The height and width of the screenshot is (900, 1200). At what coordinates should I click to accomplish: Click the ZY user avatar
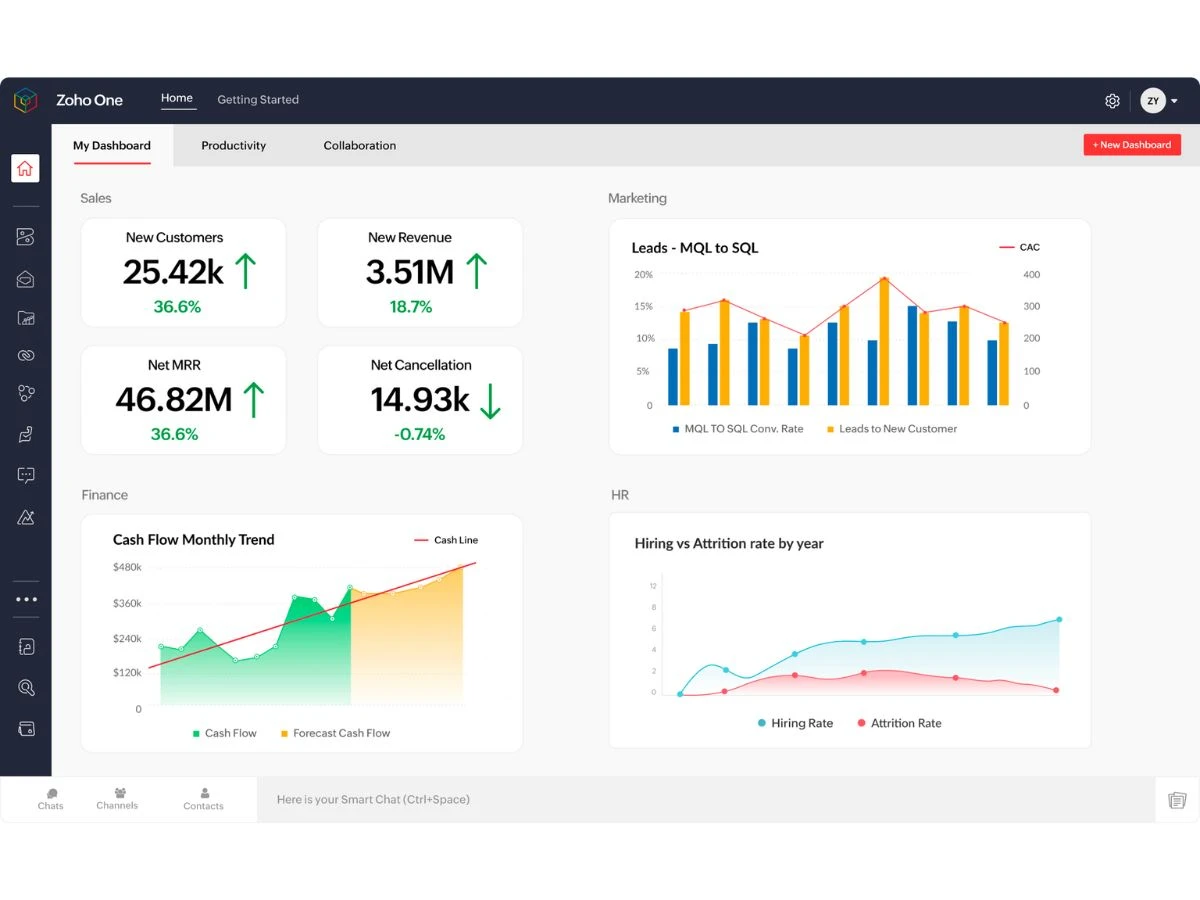pos(1153,101)
